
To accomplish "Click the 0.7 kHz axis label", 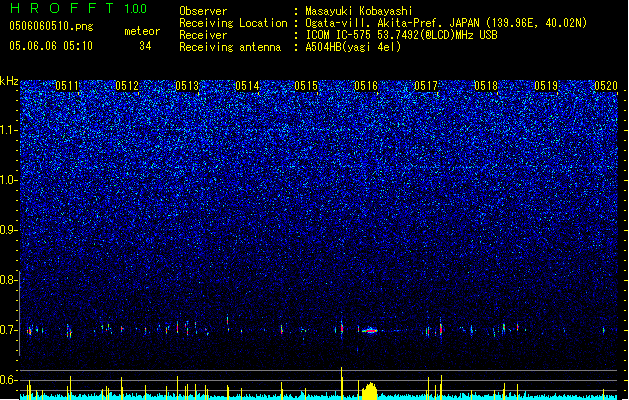I will pos(9,330).
